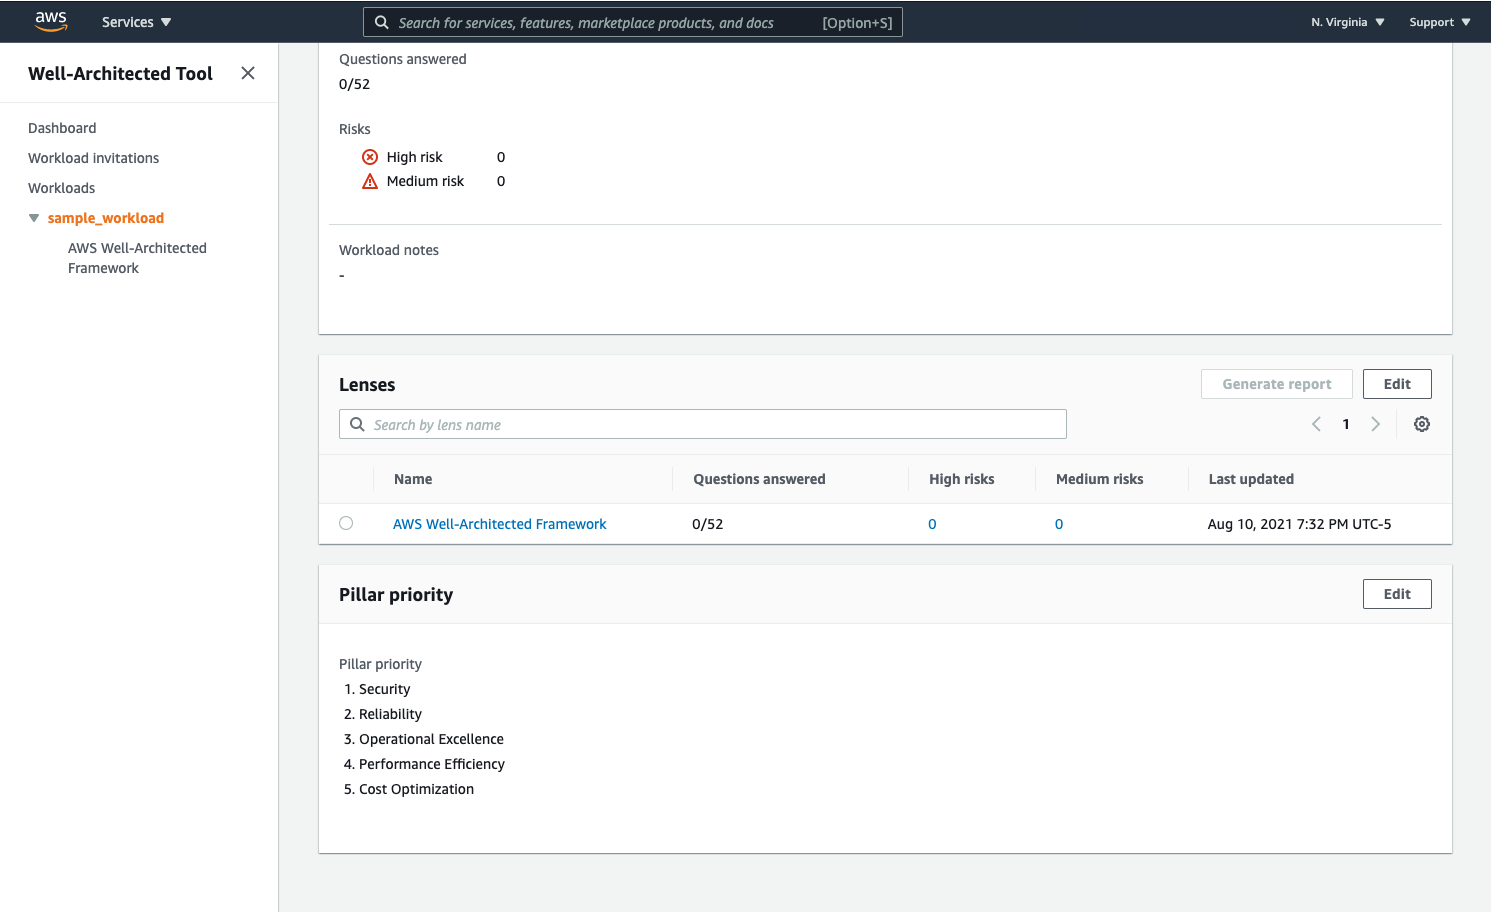Click the Medium risk warning triangle icon
This screenshot has width=1491, height=912.
(x=370, y=181)
